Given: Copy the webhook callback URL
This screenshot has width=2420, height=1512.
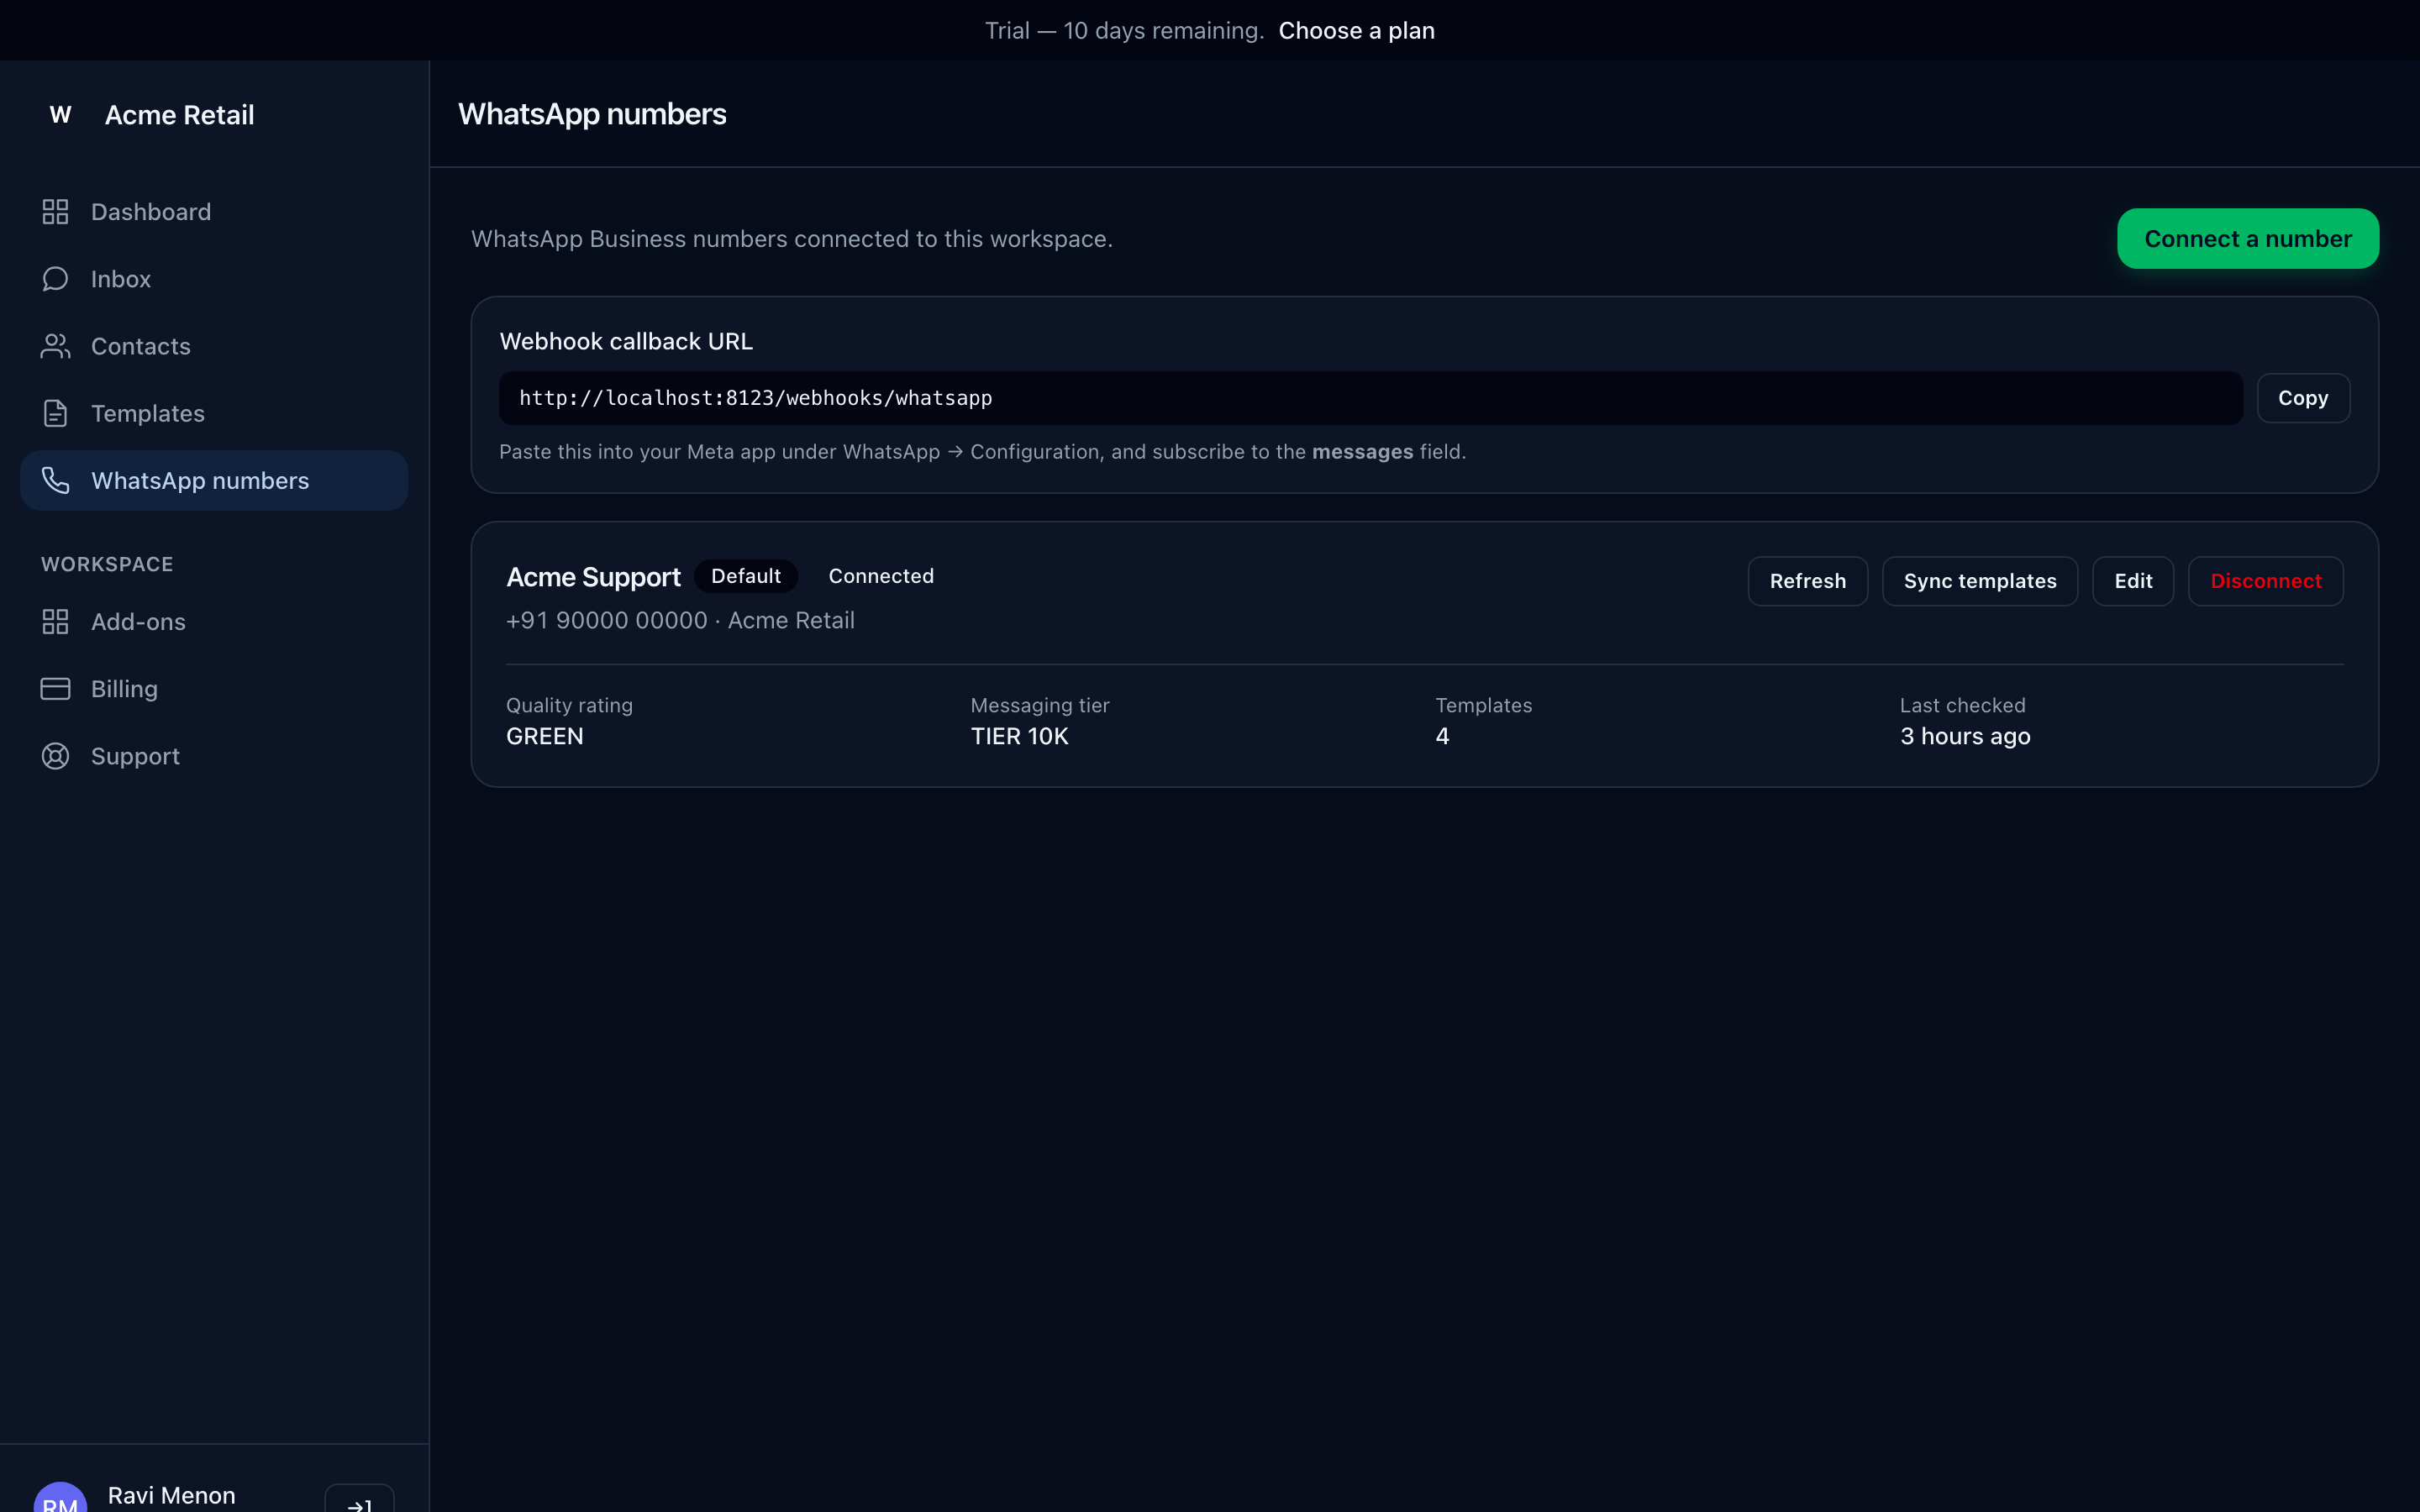Looking at the screenshot, I should pyautogui.click(x=2302, y=398).
